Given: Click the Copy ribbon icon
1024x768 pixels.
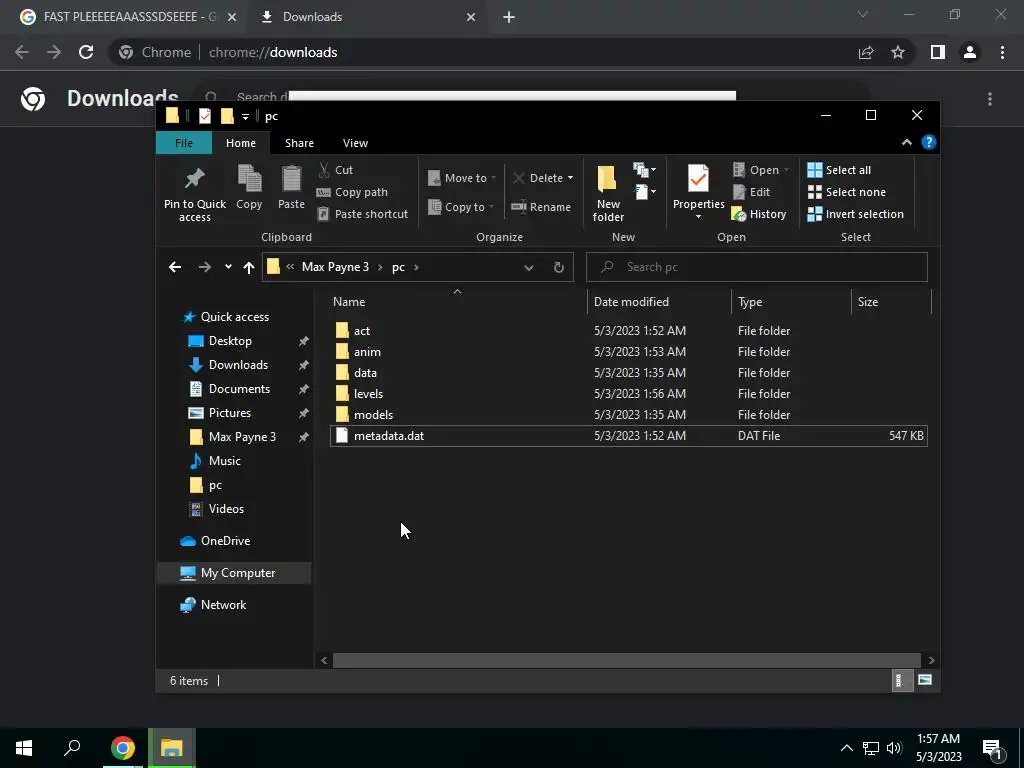Looking at the screenshot, I should pos(249,179).
